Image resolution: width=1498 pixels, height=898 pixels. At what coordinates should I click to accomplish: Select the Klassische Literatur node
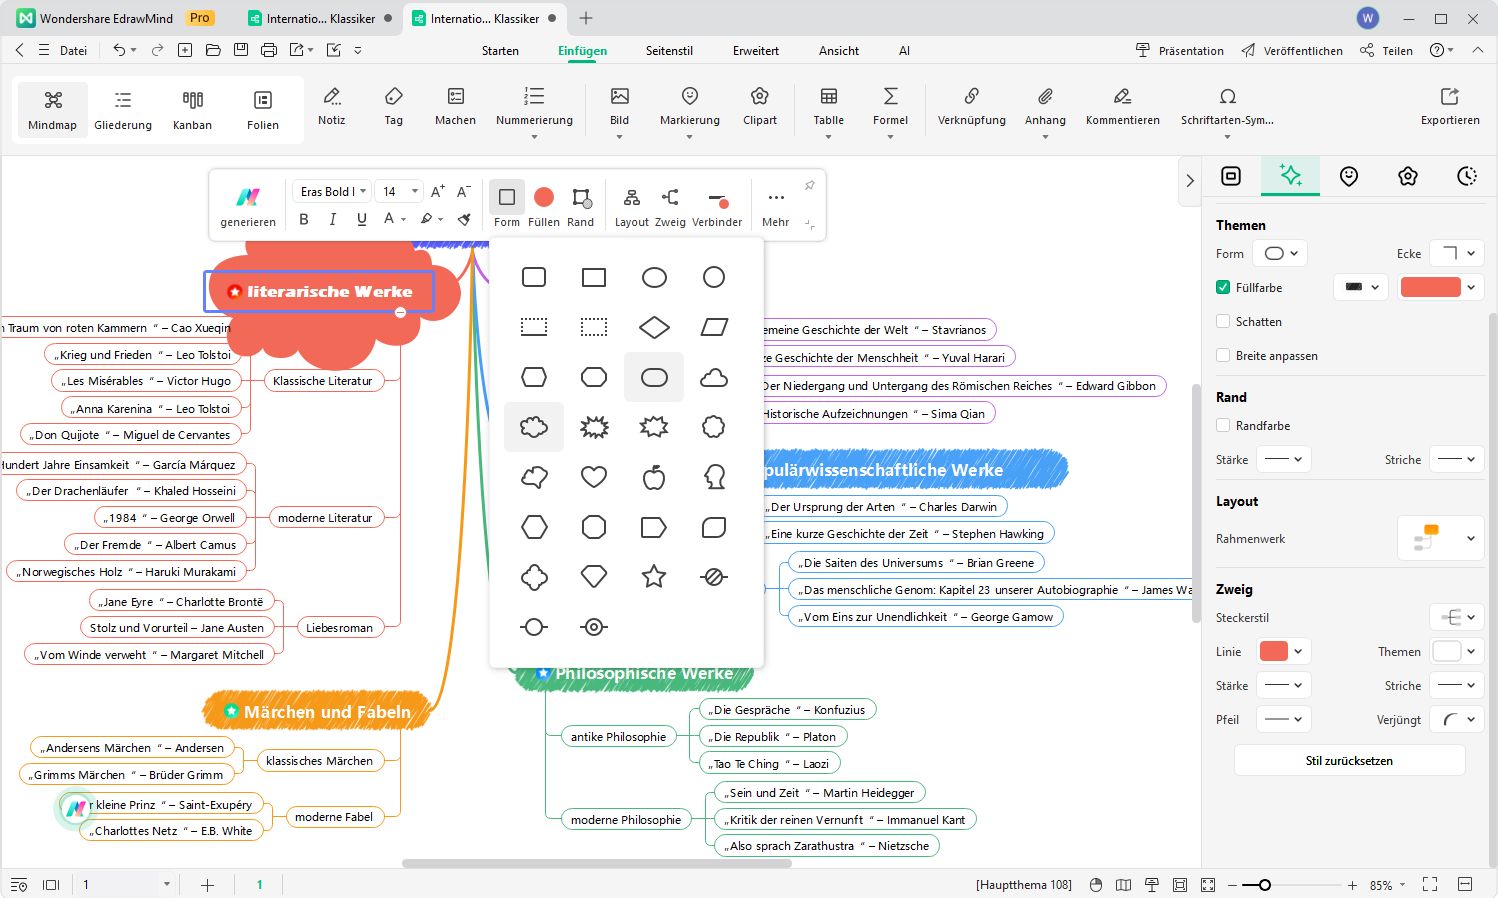coord(322,381)
